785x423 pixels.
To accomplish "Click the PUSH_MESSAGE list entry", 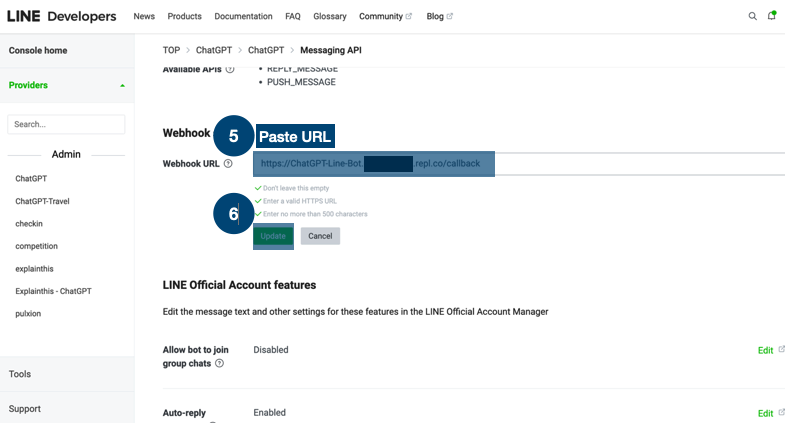I will pyautogui.click(x=301, y=82).
